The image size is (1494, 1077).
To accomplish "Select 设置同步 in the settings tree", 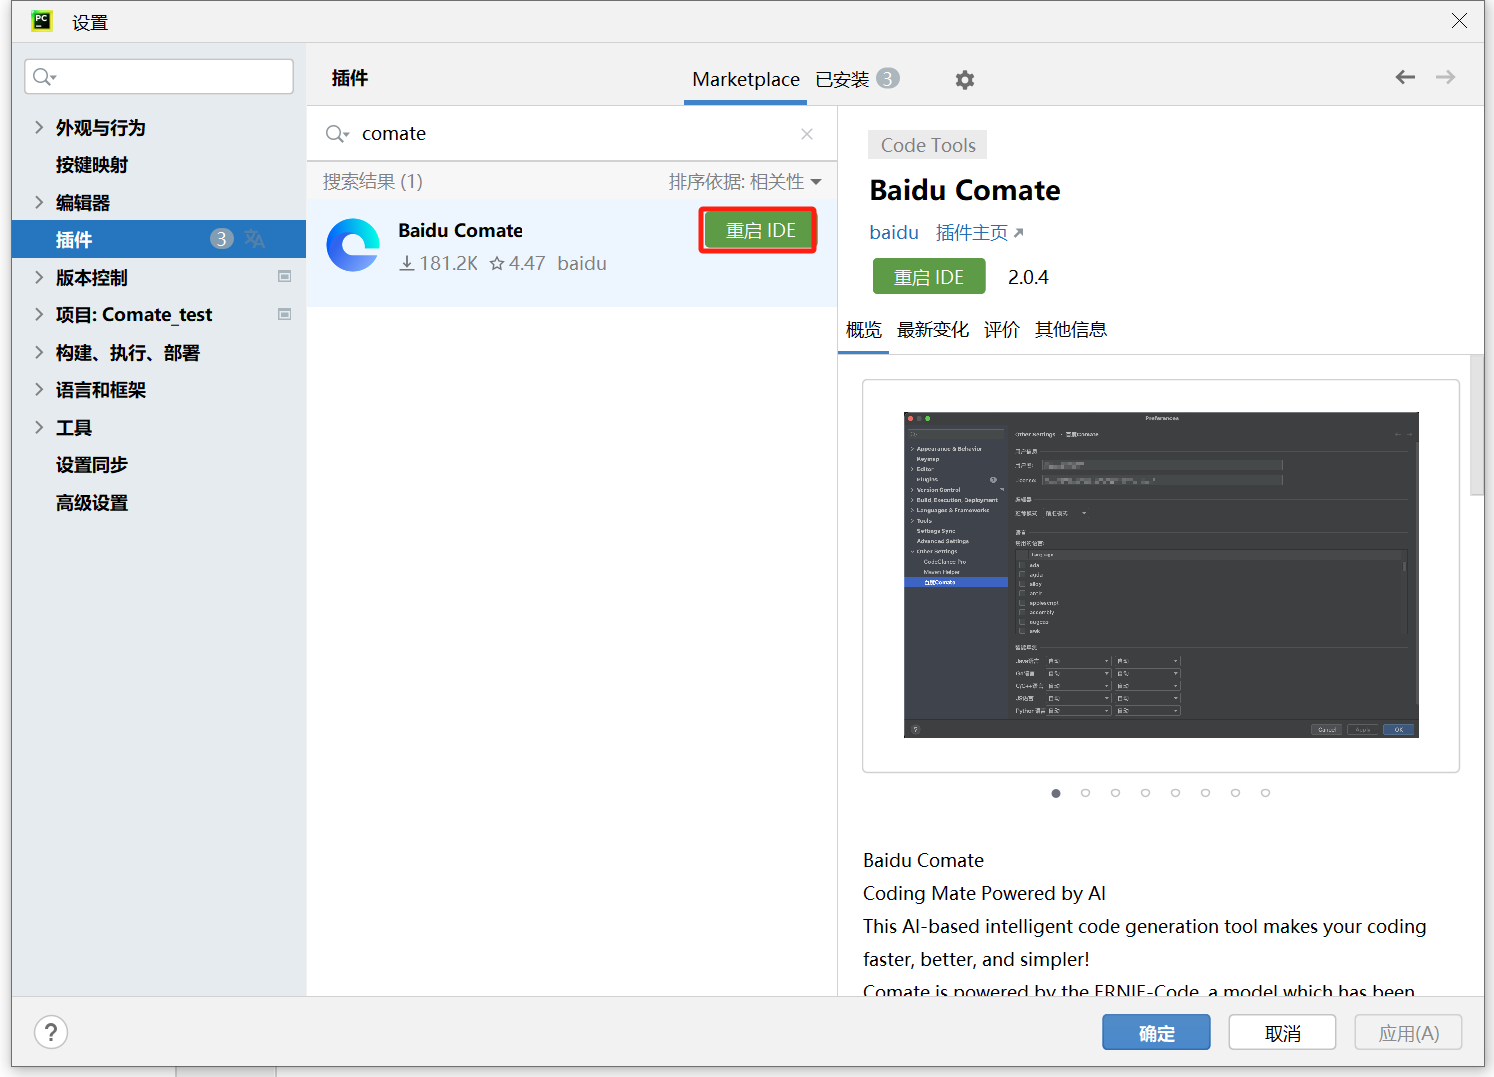I will tap(92, 465).
